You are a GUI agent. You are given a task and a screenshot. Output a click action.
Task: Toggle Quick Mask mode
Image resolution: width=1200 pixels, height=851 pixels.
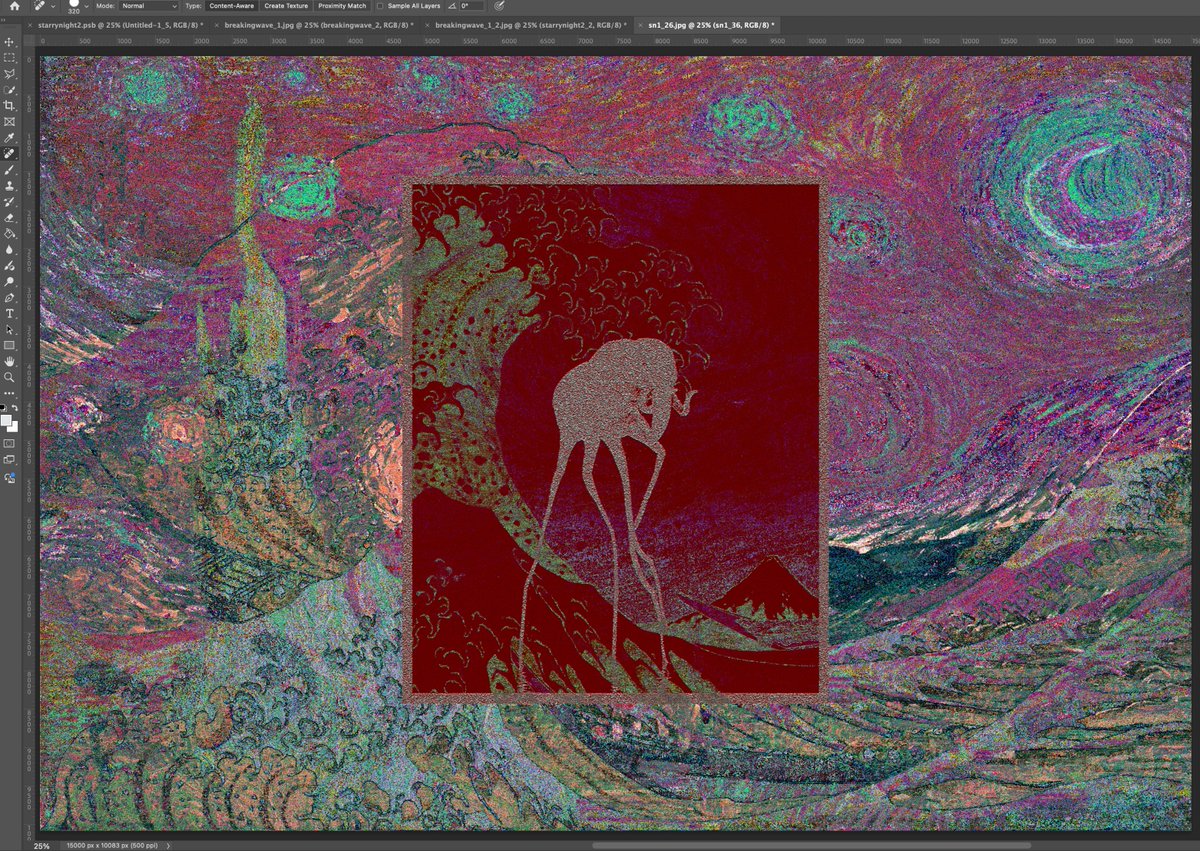(10, 442)
